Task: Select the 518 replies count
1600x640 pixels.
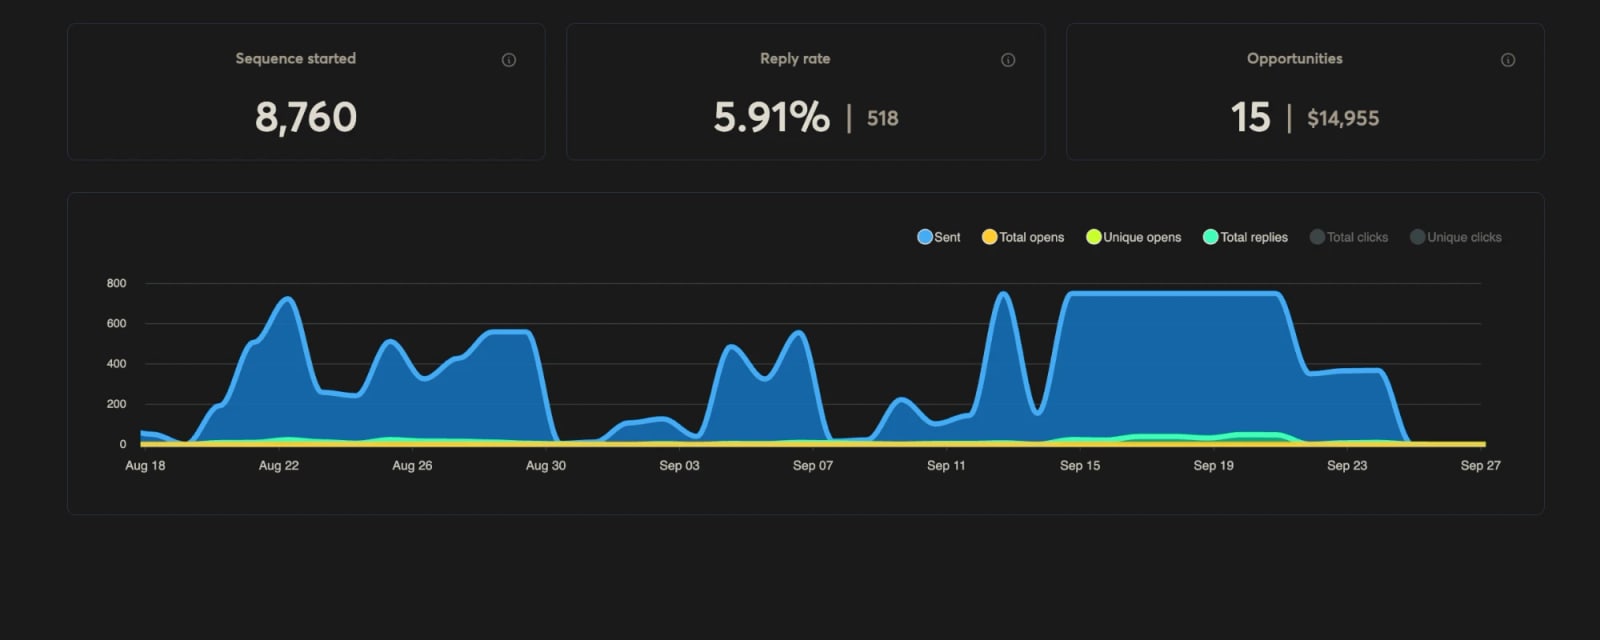Action: (883, 119)
